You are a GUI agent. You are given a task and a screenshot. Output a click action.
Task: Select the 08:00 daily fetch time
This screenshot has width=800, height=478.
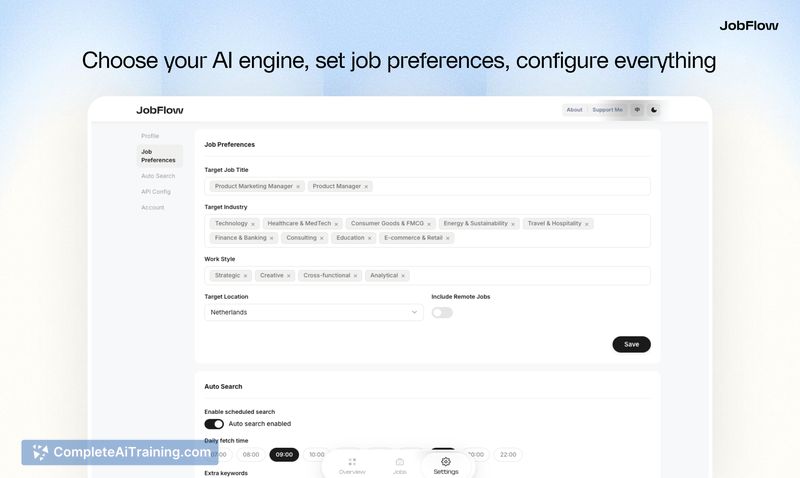251,455
